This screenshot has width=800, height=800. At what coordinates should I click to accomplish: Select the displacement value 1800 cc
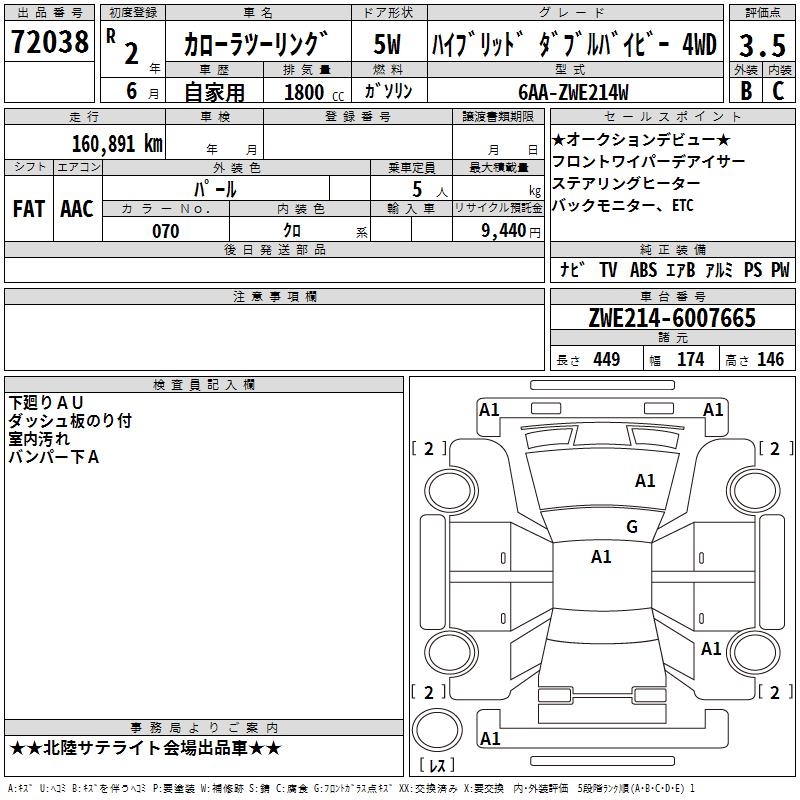[314, 92]
